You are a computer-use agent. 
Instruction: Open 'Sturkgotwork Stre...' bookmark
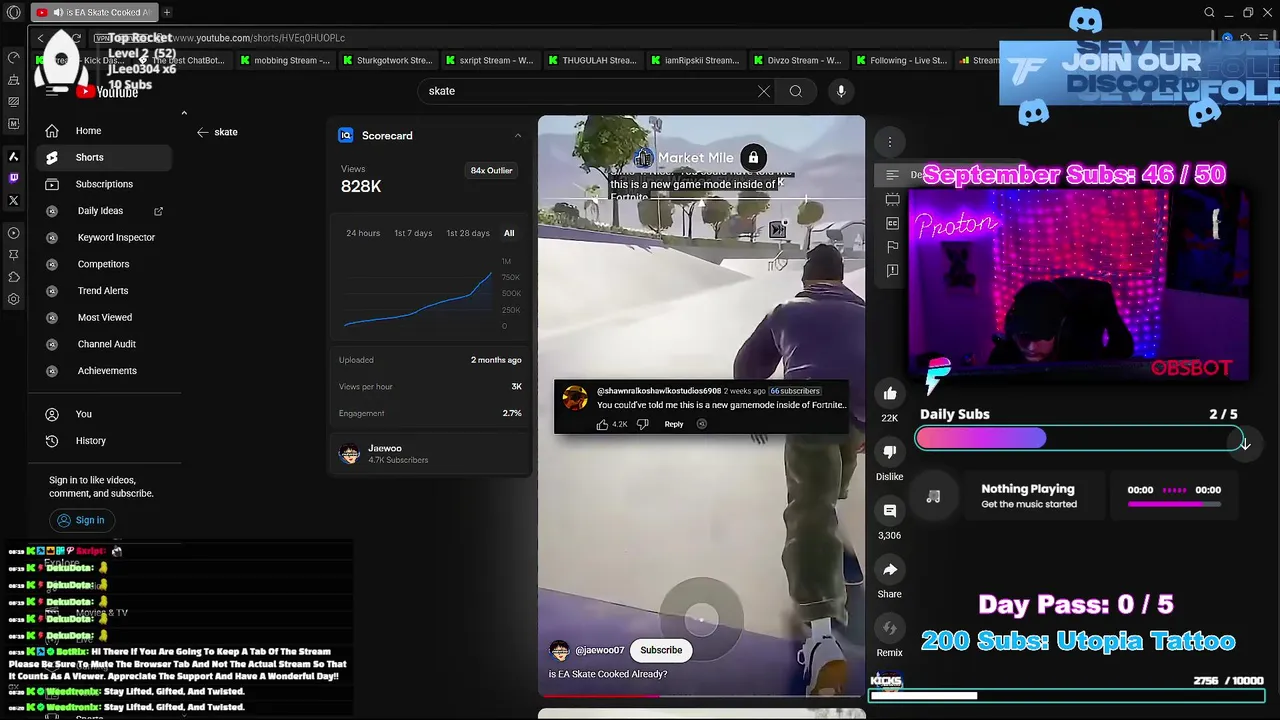coord(387,60)
